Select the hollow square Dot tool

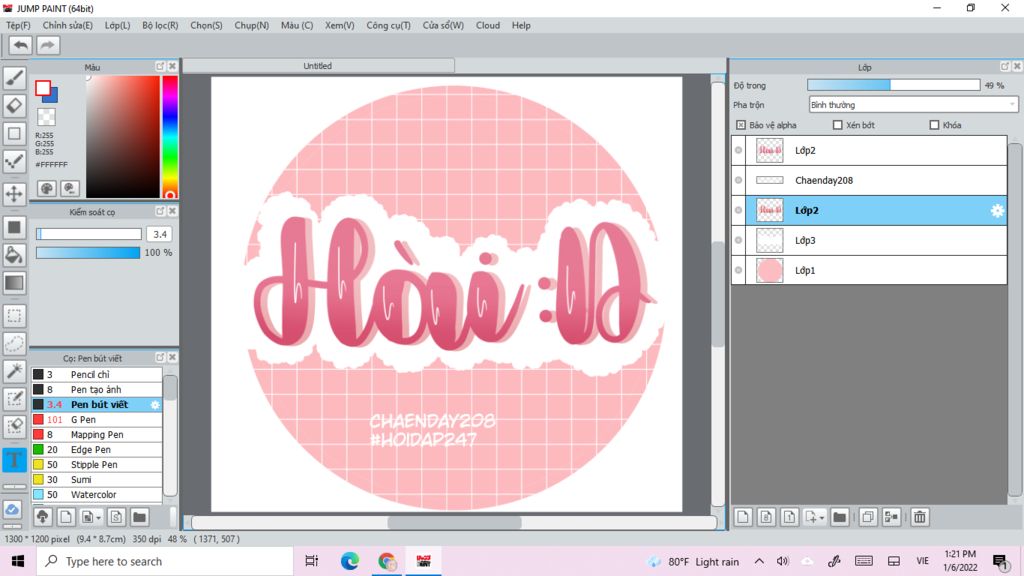coord(14,133)
